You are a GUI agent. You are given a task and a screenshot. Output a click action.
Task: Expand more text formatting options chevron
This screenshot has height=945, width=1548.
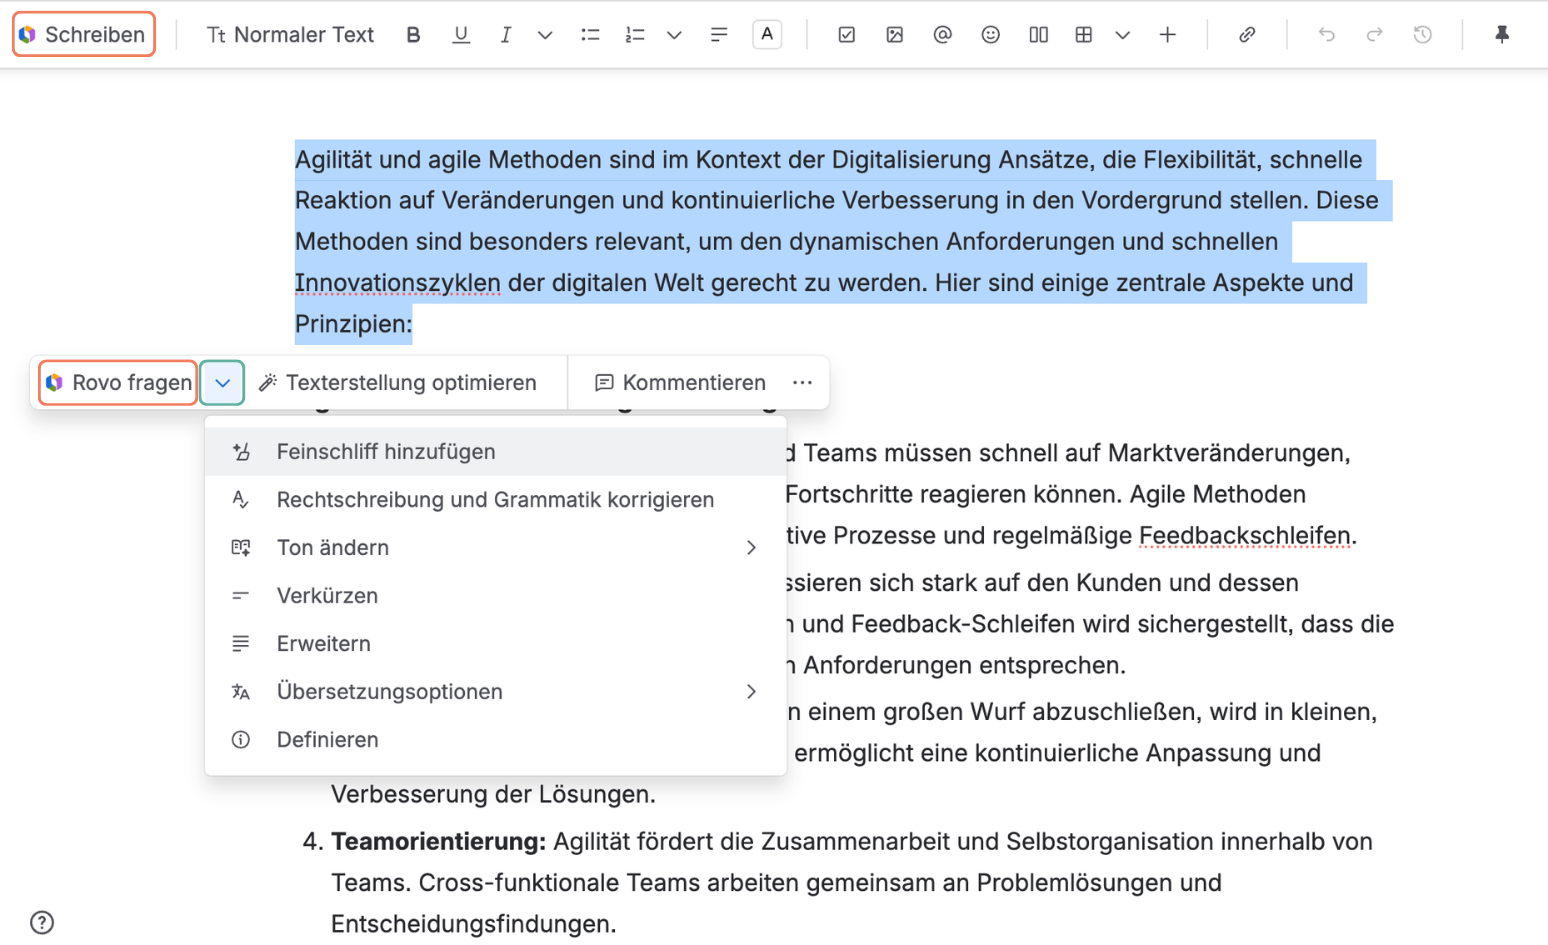coord(545,35)
